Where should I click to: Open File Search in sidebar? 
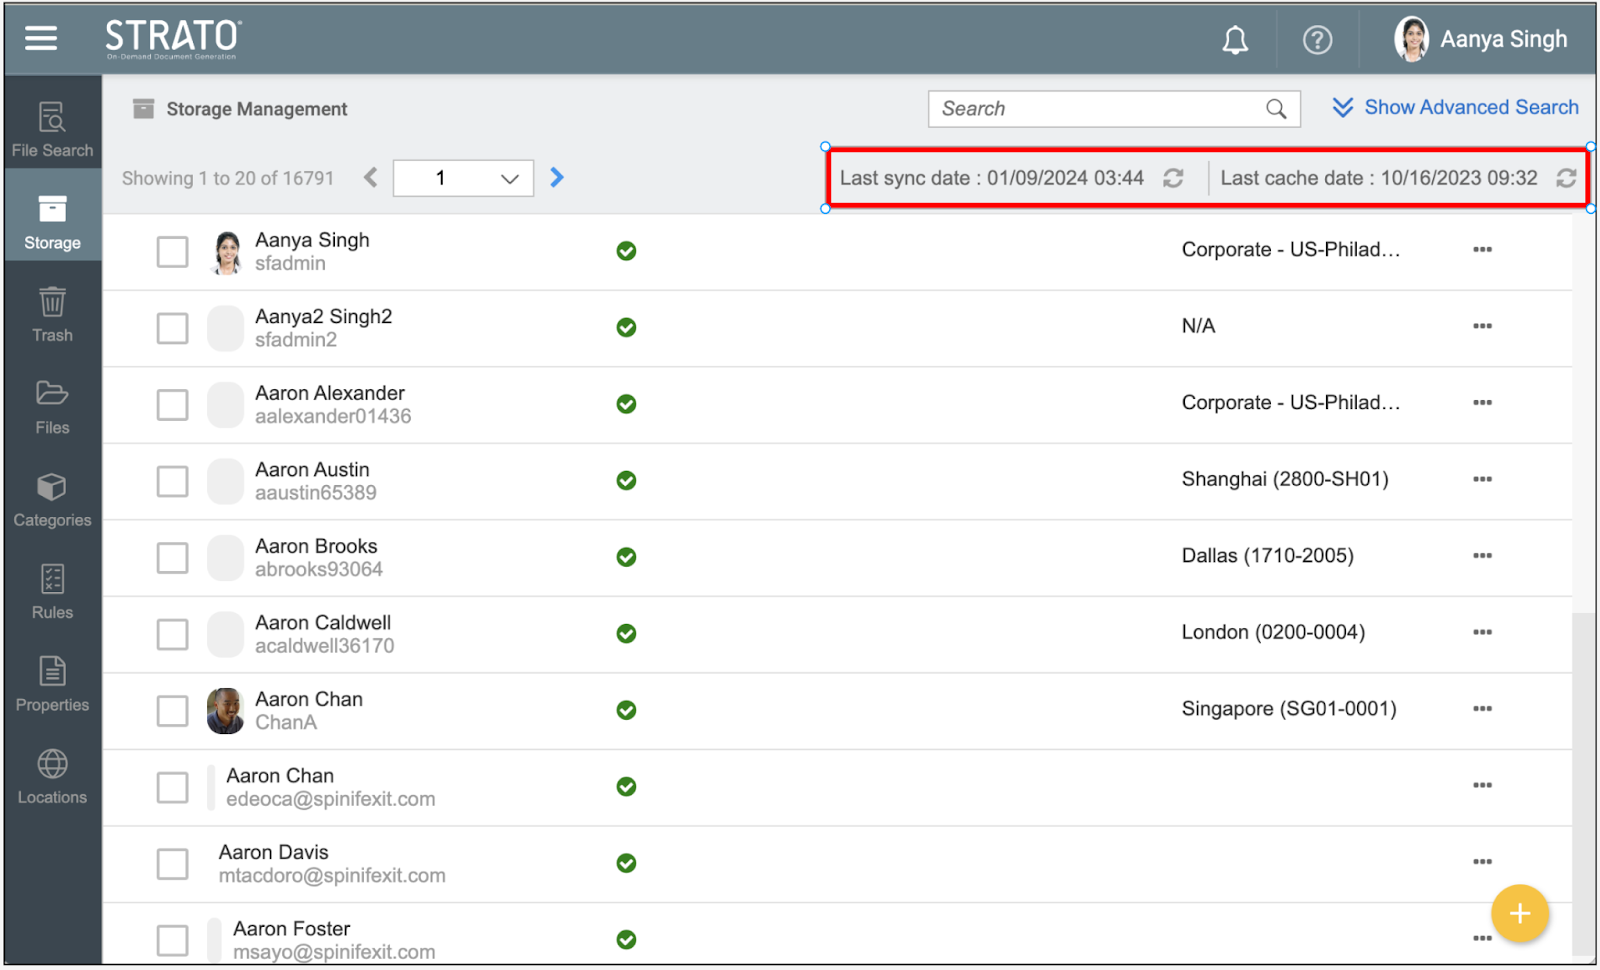(x=52, y=129)
